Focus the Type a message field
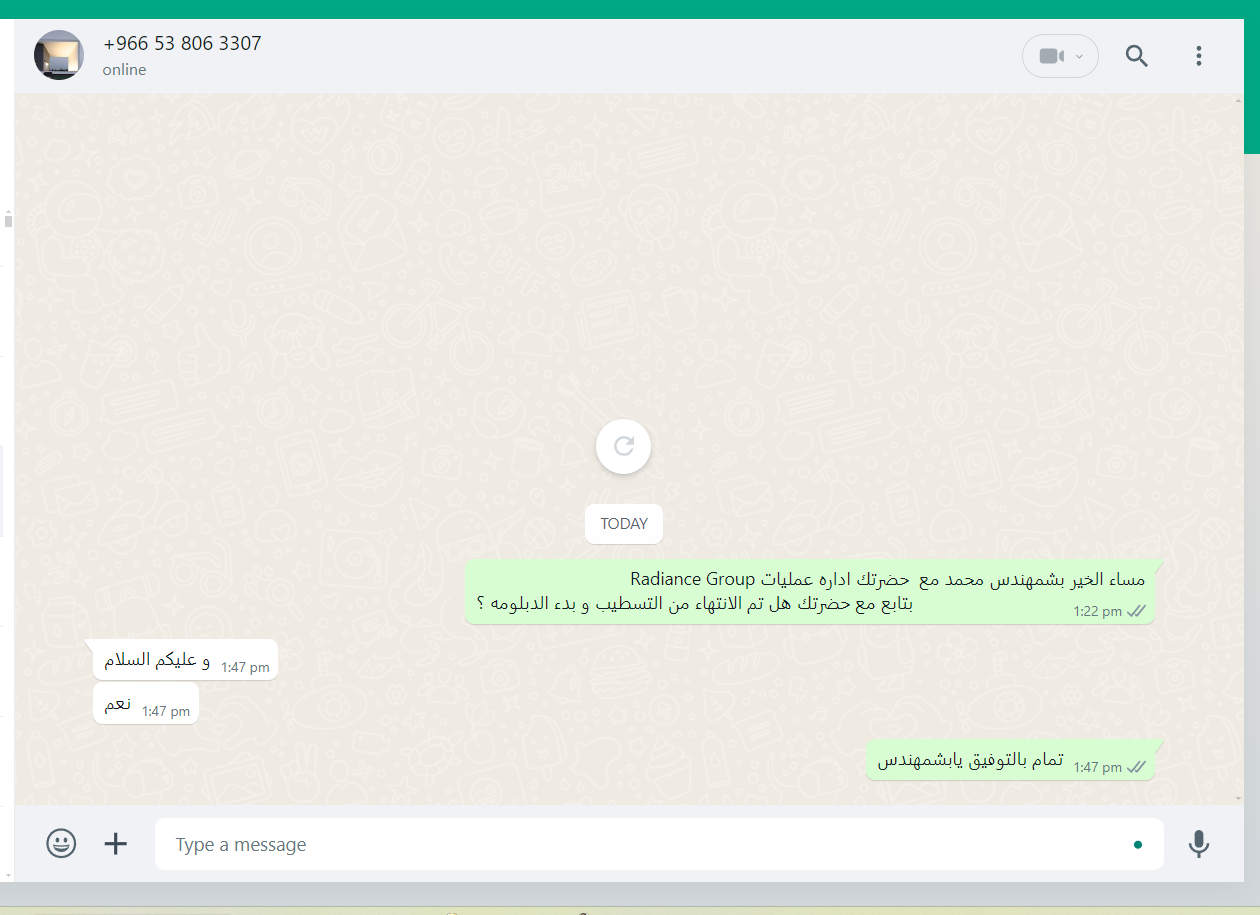The image size is (1260, 915). pyautogui.click(x=659, y=844)
